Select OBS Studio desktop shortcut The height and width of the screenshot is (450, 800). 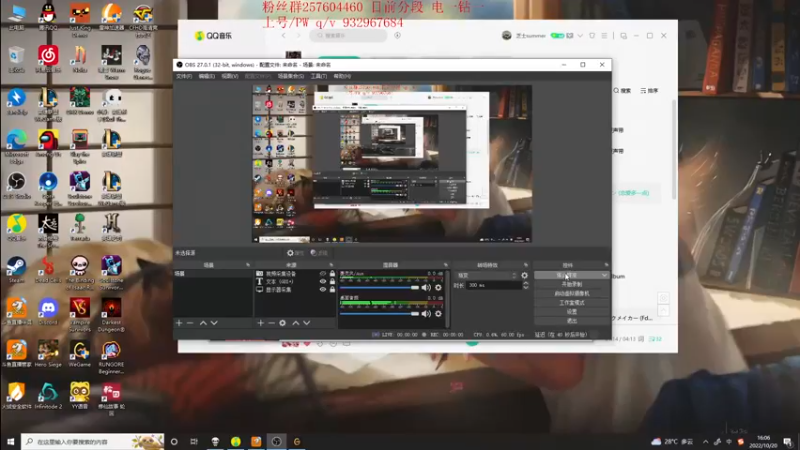pos(16,186)
